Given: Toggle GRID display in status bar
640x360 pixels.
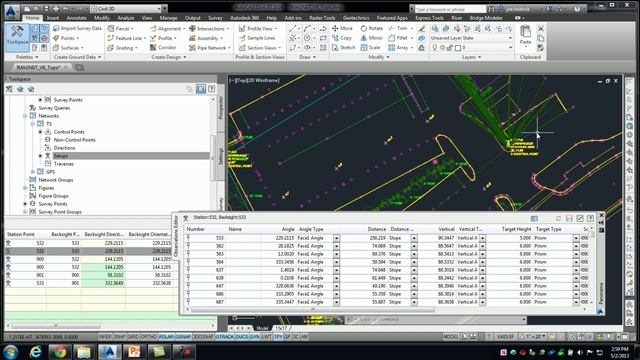Looking at the screenshot, I should tap(133, 337).
